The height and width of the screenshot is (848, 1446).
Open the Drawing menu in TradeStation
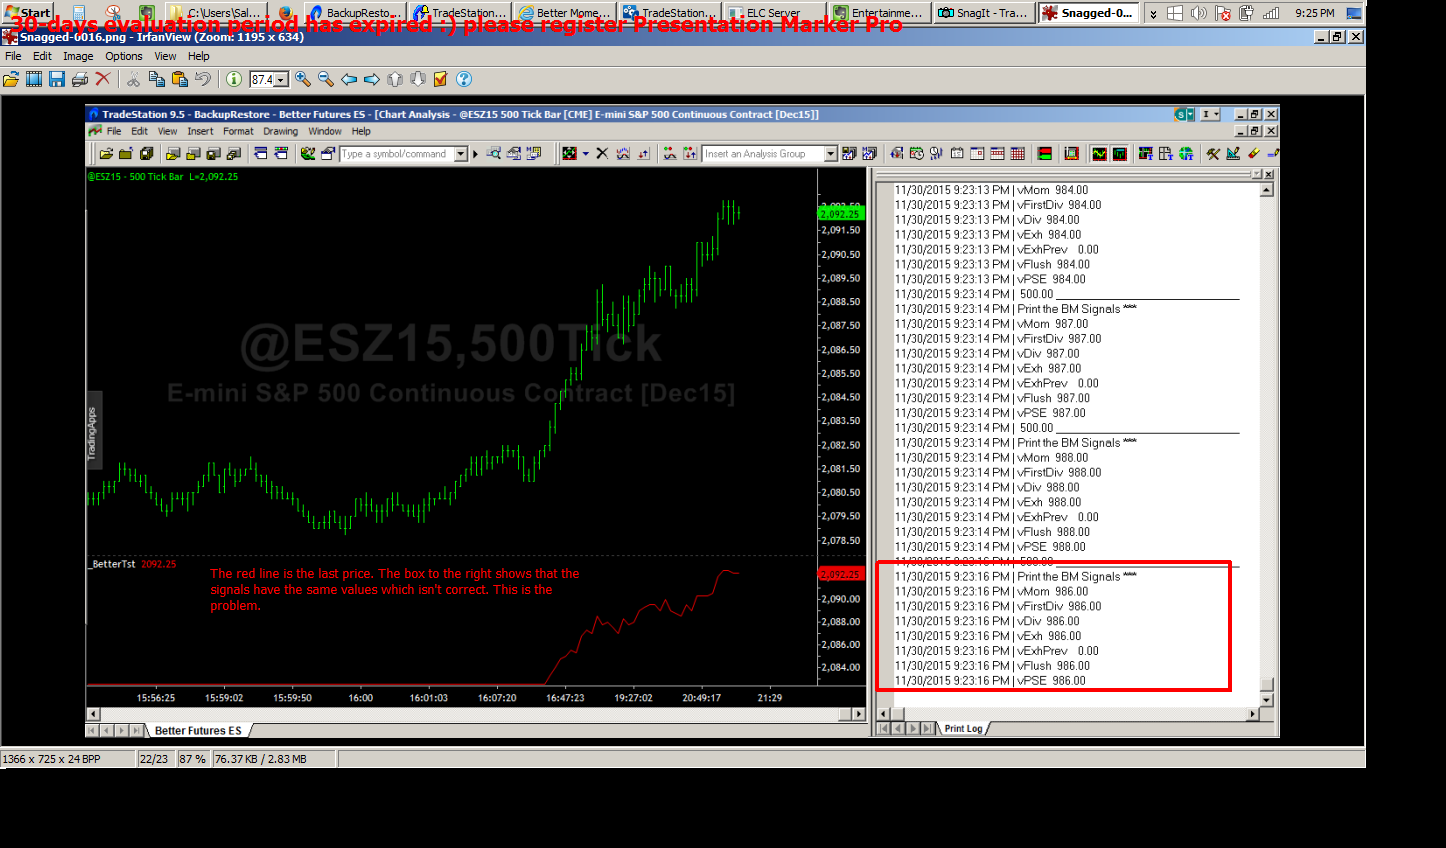click(280, 131)
